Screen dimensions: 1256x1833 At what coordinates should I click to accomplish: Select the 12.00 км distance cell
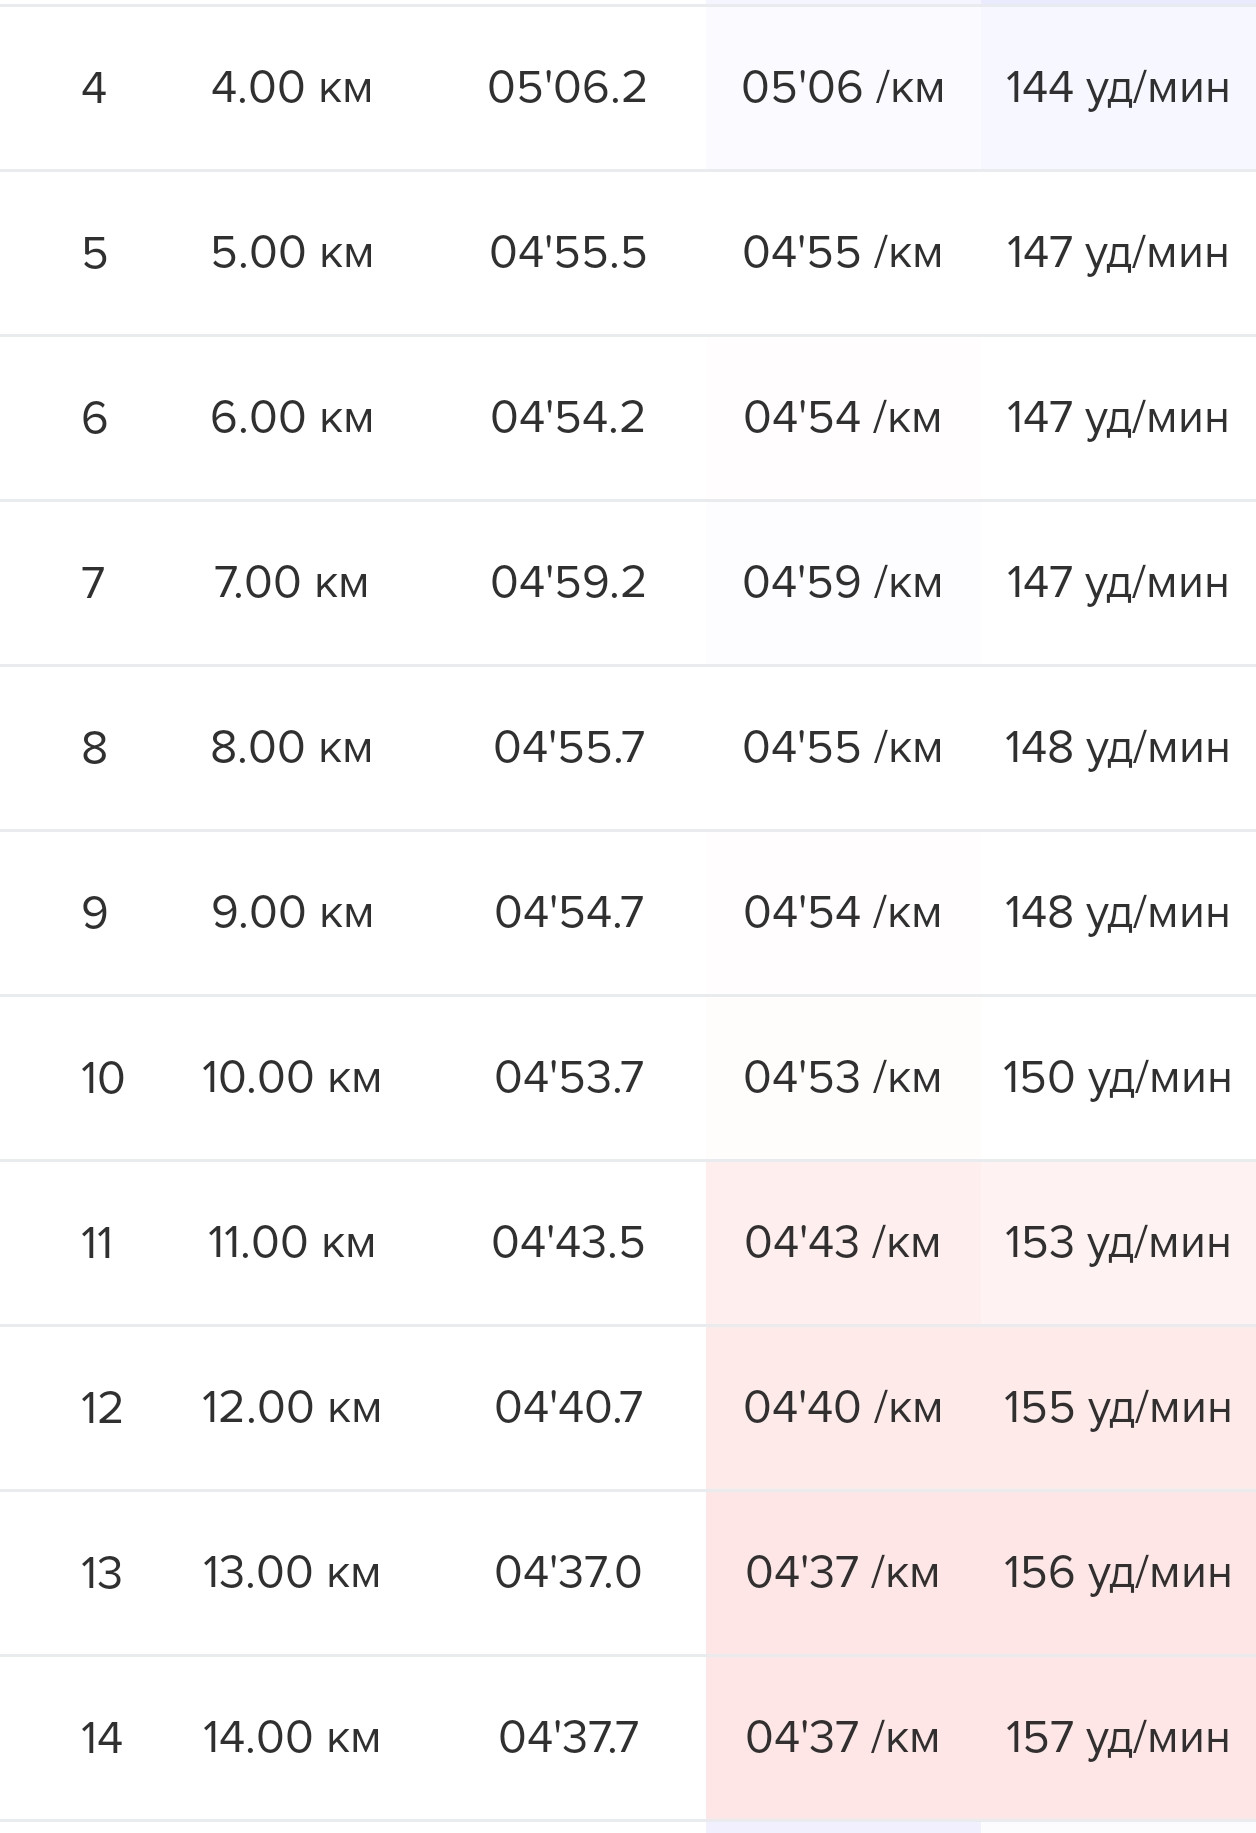292,1408
